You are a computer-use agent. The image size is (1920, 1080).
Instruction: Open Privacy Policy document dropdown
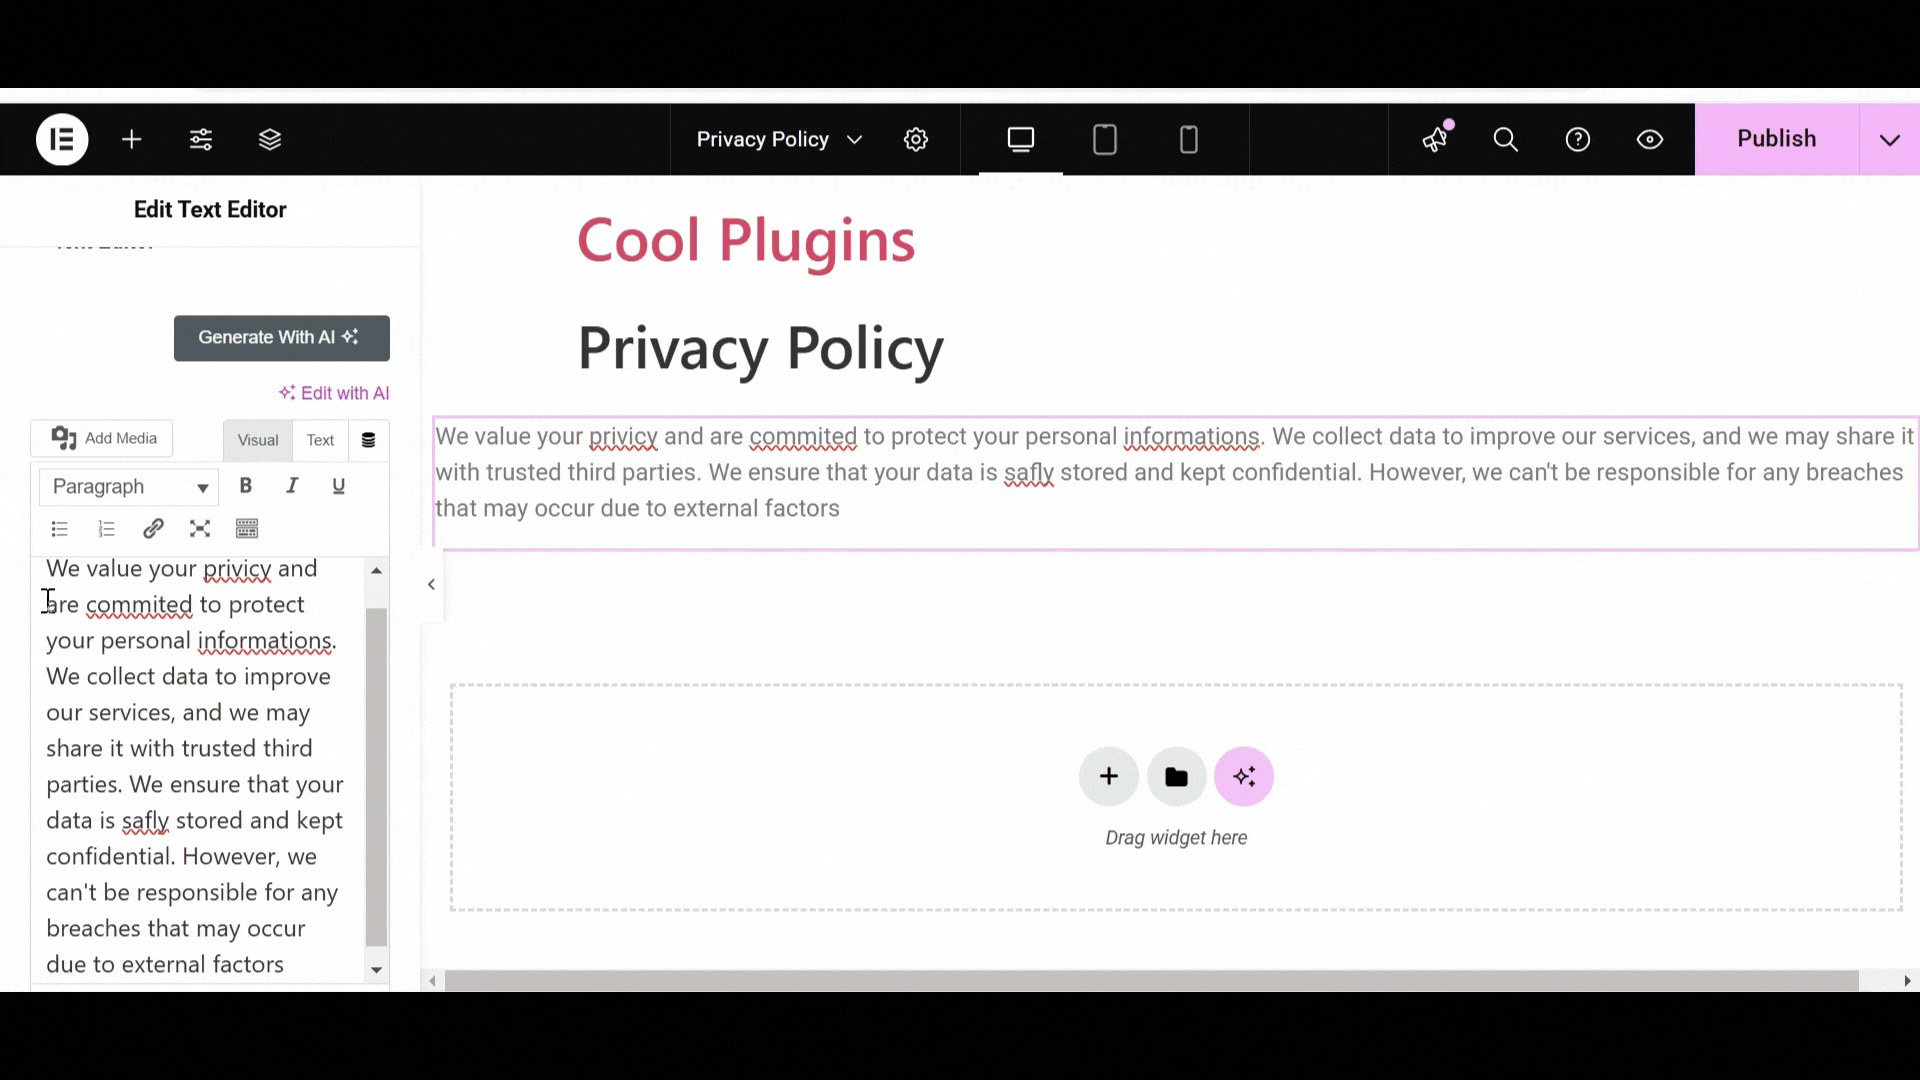point(779,139)
